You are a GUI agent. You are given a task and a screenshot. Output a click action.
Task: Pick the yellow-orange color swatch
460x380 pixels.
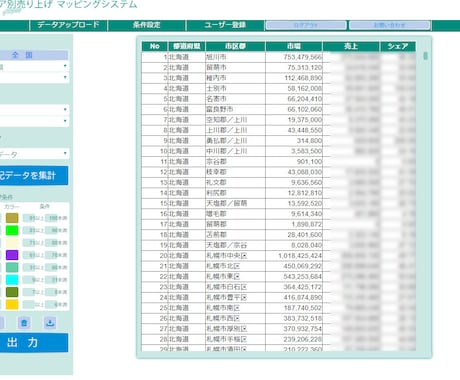12,304
